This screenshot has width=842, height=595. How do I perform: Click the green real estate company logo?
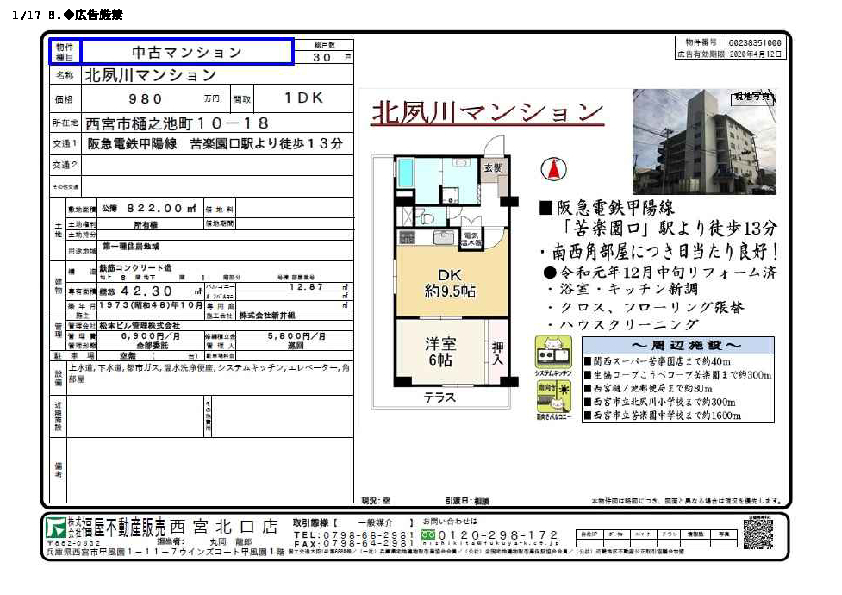55,526
